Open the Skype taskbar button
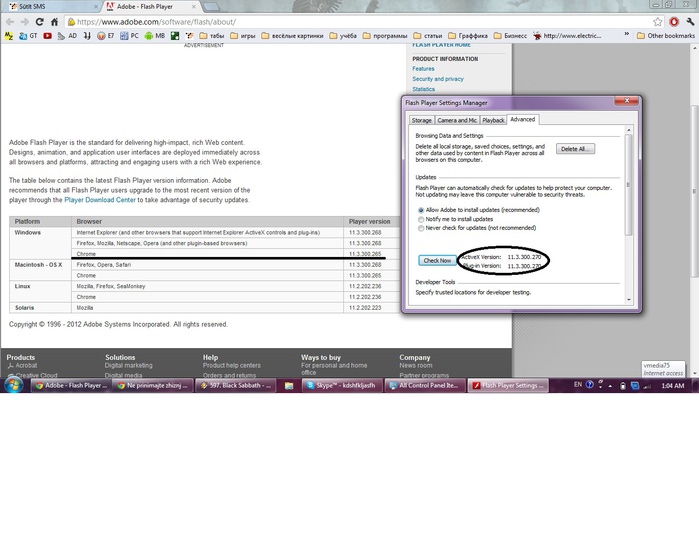699x560 pixels. point(342,386)
